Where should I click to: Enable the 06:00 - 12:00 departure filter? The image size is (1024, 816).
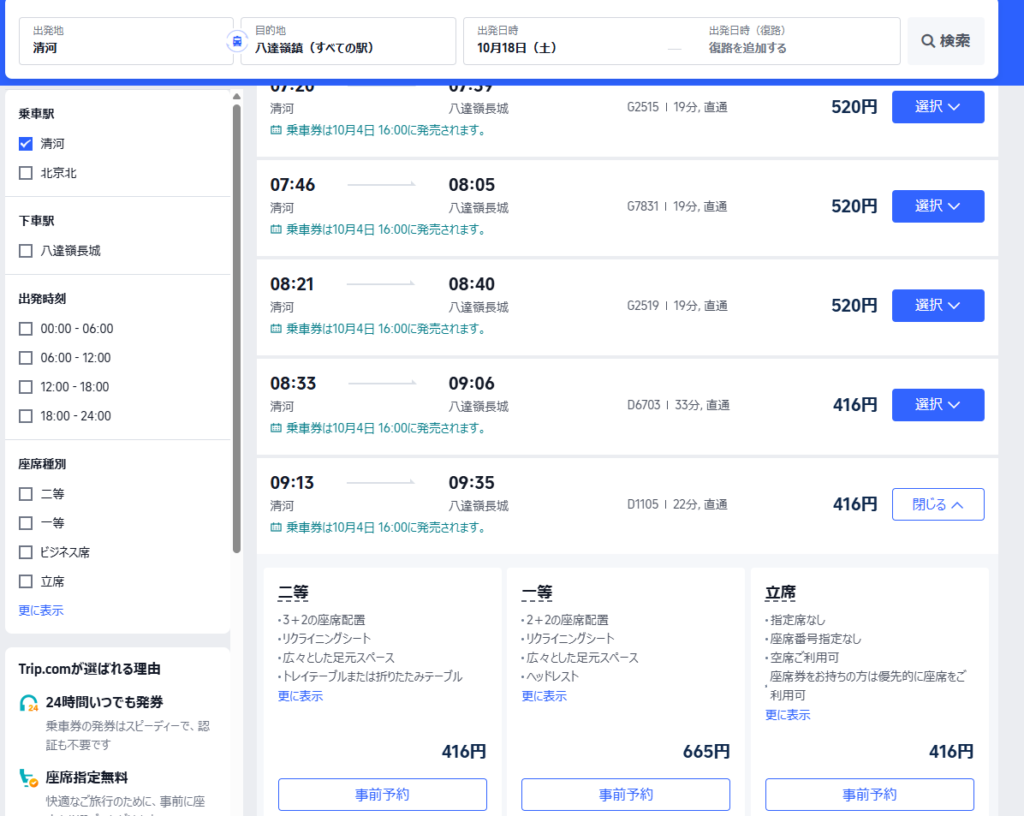pos(26,358)
